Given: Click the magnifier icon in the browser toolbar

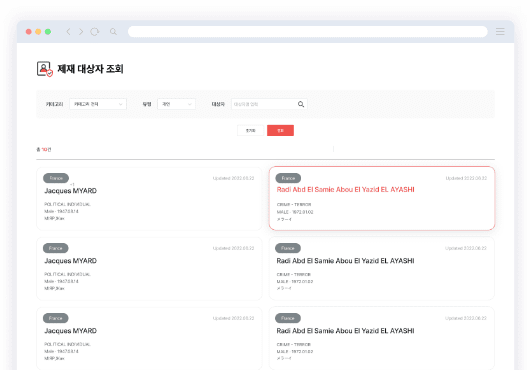Looking at the screenshot, I should (x=113, y=31).
